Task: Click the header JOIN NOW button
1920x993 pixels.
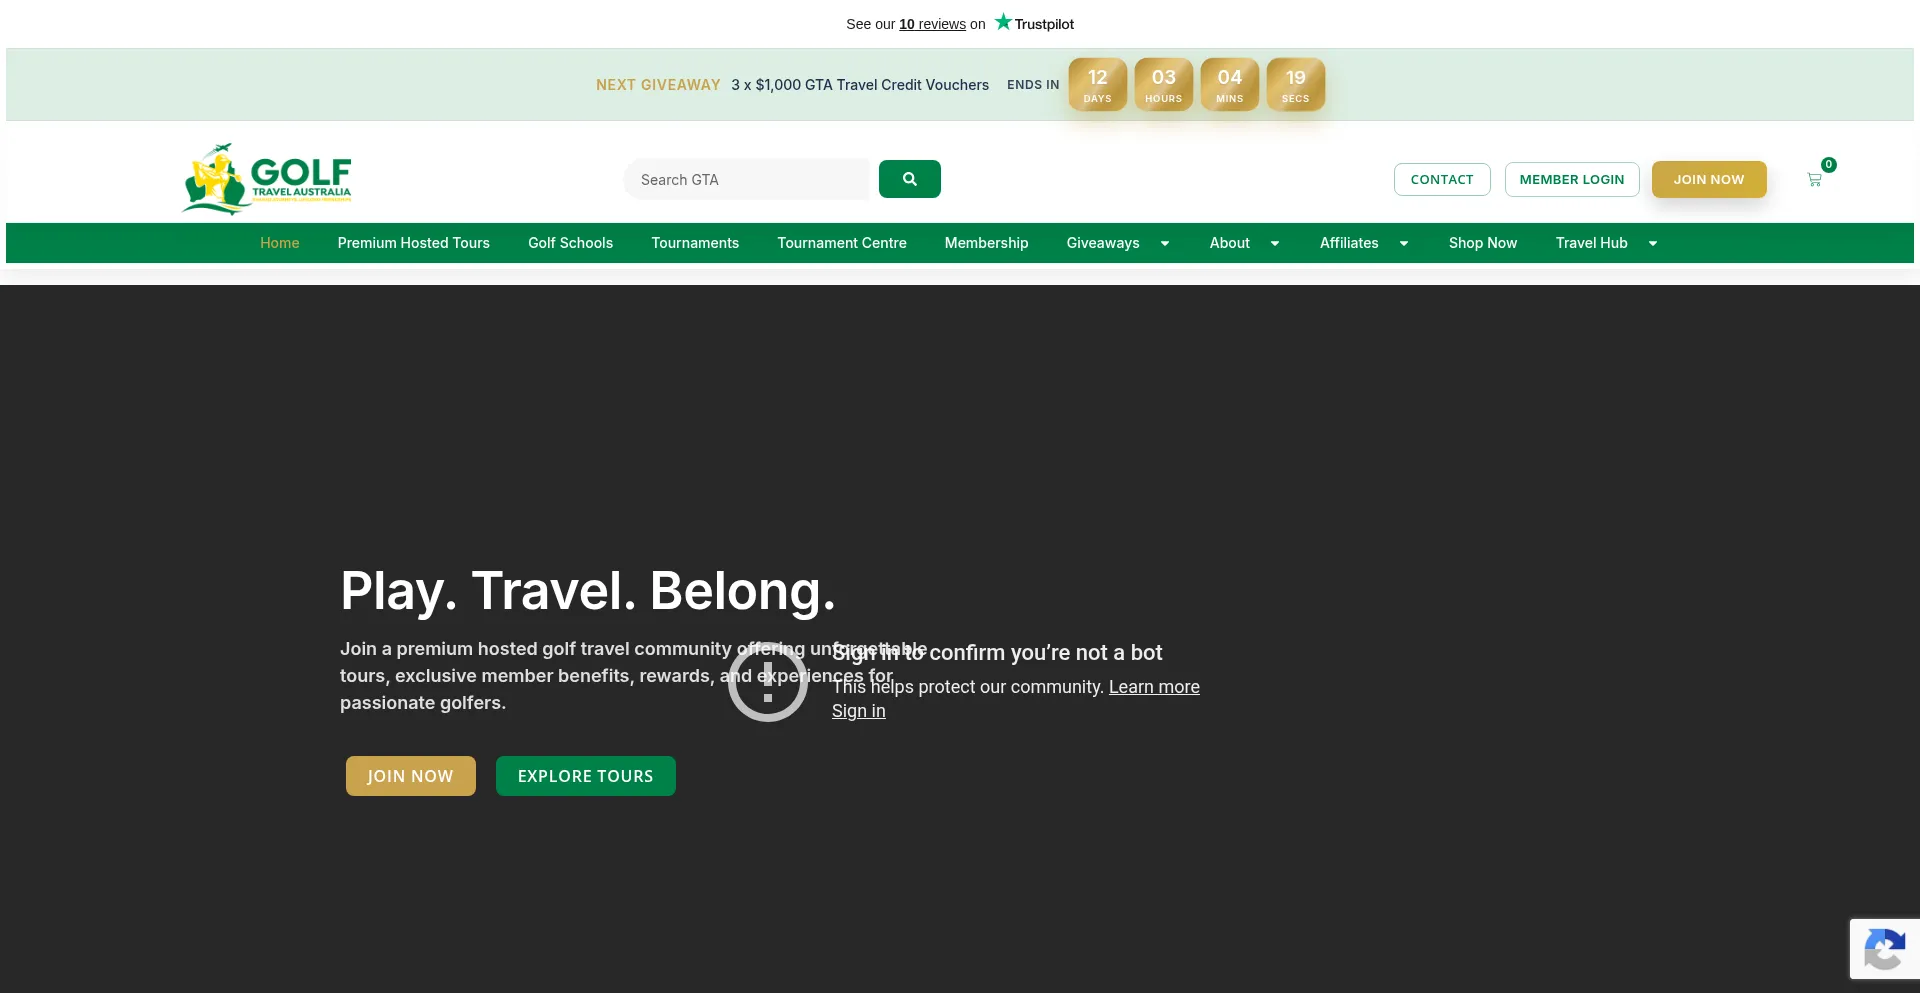Action: click(x=1709, y=179)
